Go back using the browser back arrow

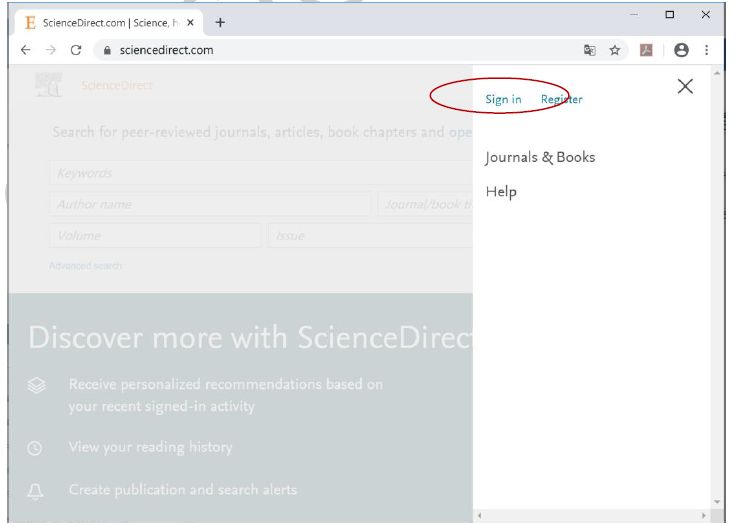coord(25,50)
